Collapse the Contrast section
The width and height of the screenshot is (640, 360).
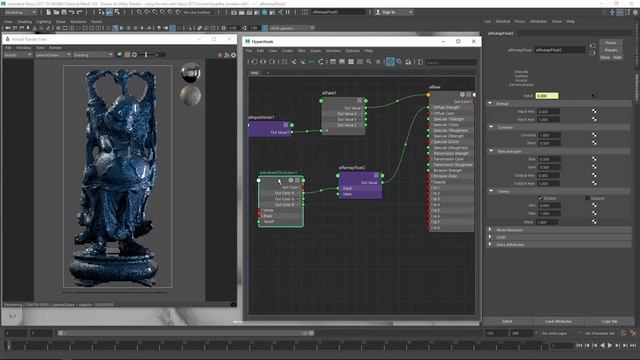pos(491,127)
